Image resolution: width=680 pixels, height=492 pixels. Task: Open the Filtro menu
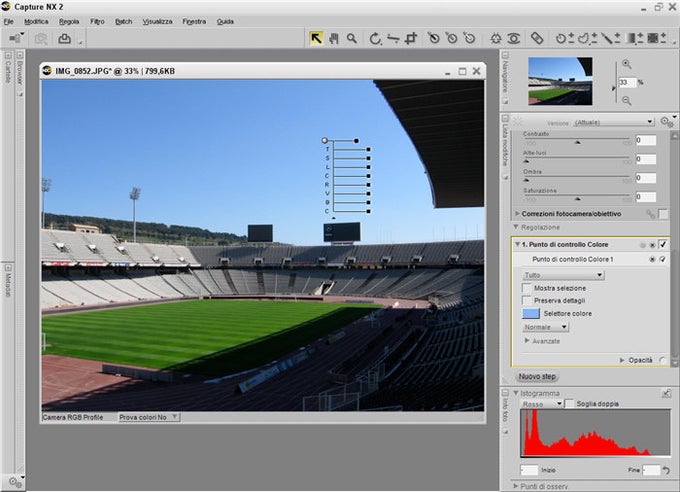[97, 21]
